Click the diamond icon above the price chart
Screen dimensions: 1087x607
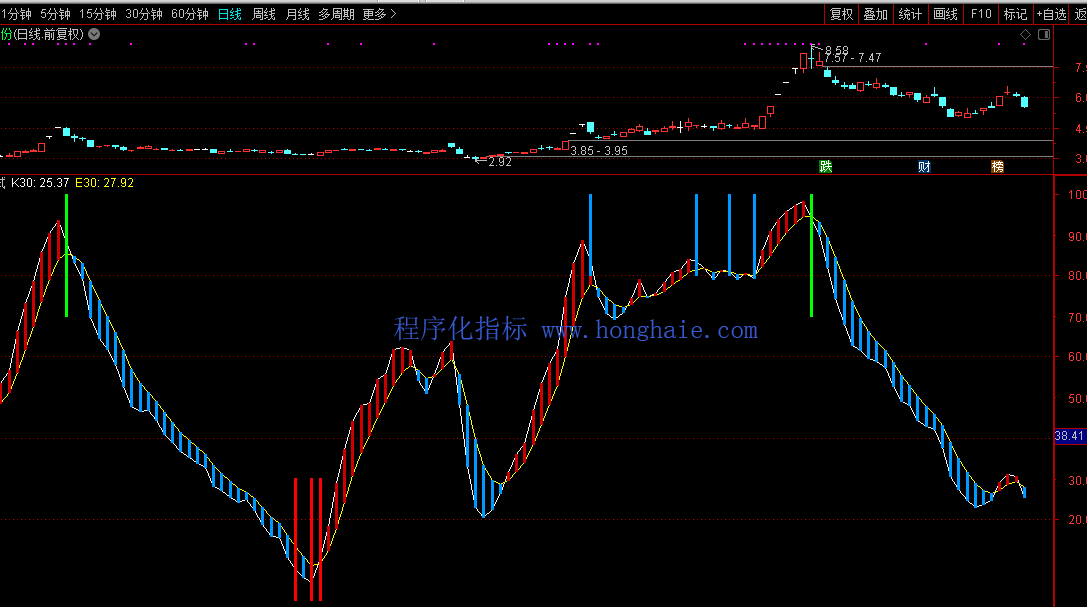1025,35
